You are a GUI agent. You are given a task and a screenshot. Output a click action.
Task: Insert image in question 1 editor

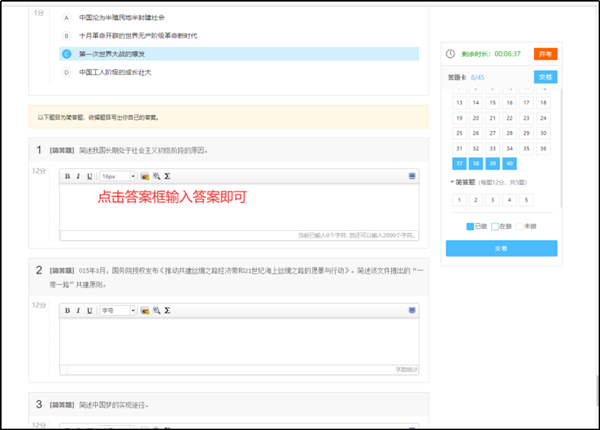click(x=145, y=176)
